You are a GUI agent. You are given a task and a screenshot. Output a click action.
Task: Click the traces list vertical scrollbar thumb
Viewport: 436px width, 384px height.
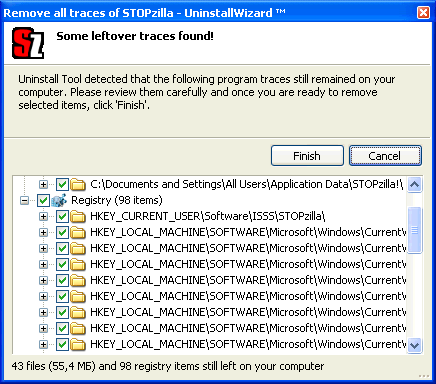tap(415, 230)
